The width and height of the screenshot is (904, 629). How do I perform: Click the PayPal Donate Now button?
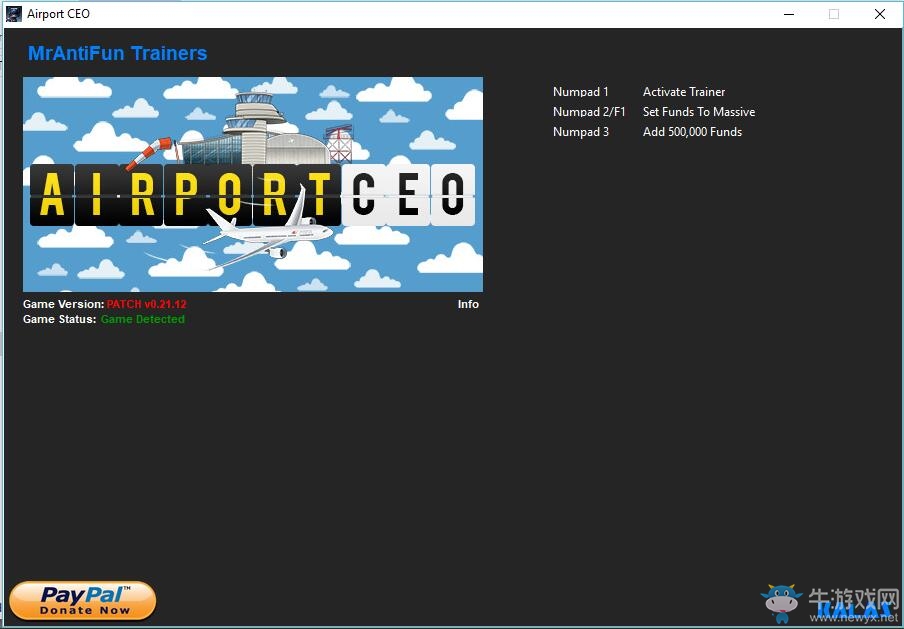82,601
